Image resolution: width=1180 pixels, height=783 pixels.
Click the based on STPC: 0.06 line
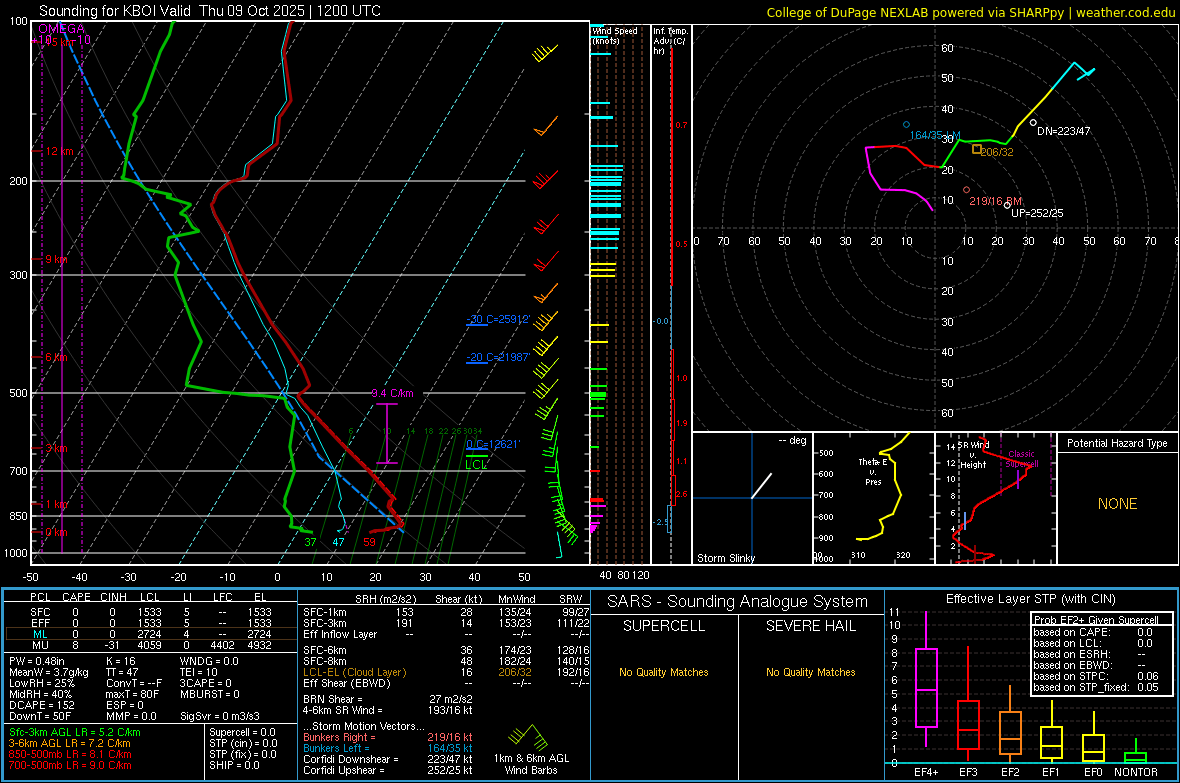point(1096,676)
